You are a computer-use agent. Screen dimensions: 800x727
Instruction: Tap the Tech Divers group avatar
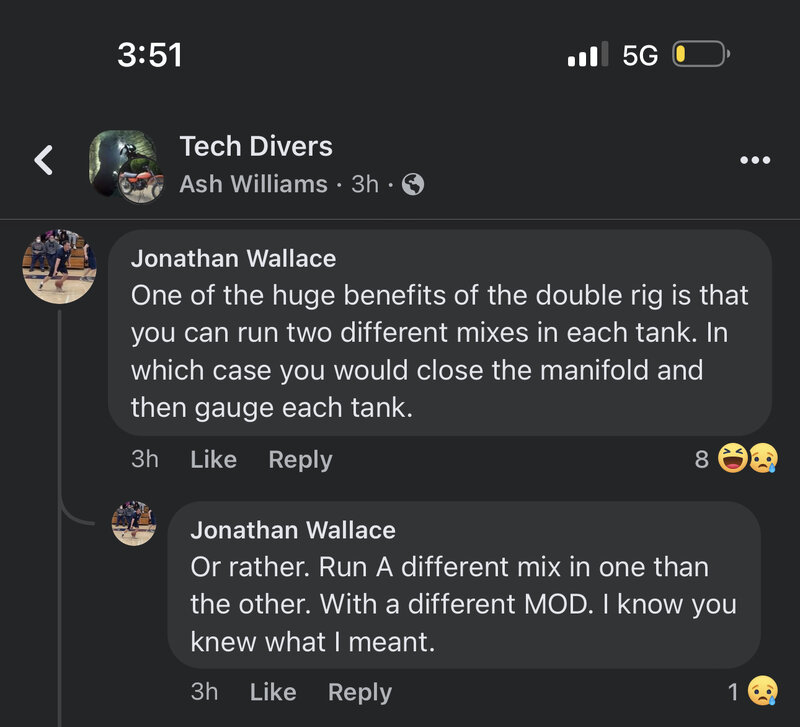point(125,163)
